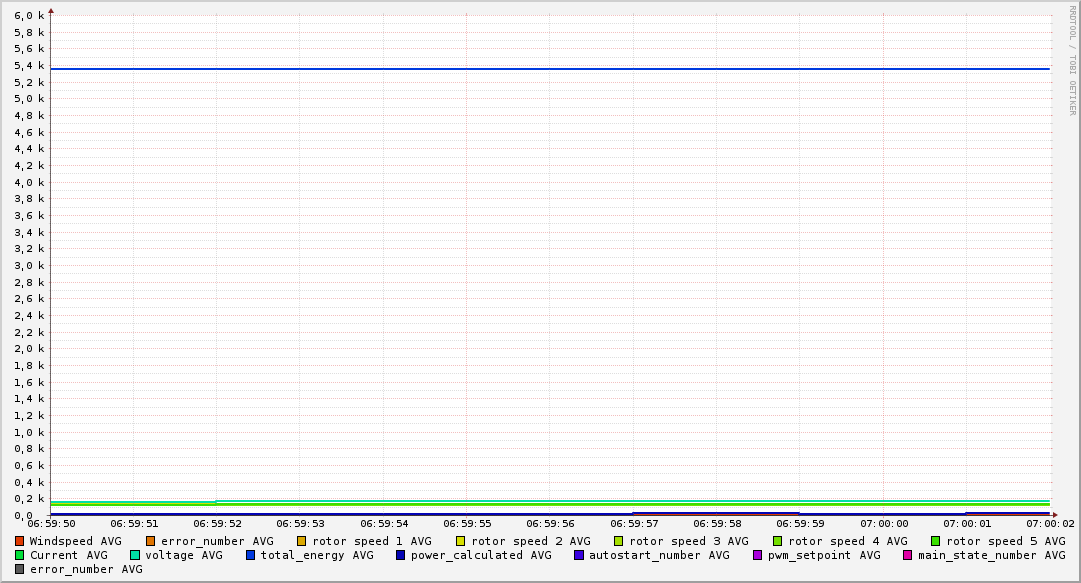This screenshot has height=583, width=1081.
Task: Click the 06:59:55 time axis label
Action: pos(467,523)
